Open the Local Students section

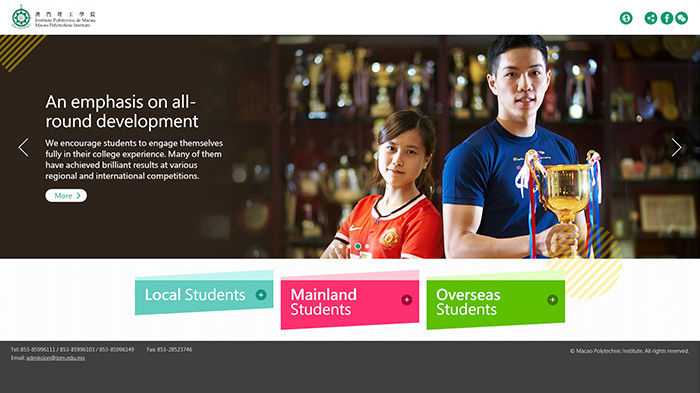click(x=204, y=293)
